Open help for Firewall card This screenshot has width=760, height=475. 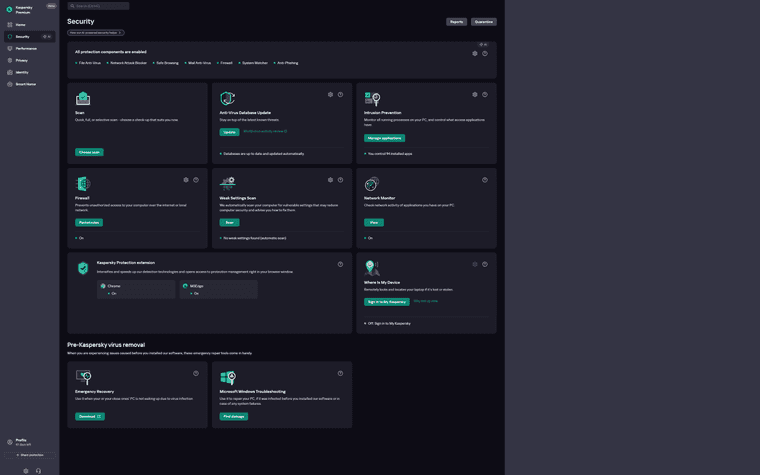click(x=196, y=180)
